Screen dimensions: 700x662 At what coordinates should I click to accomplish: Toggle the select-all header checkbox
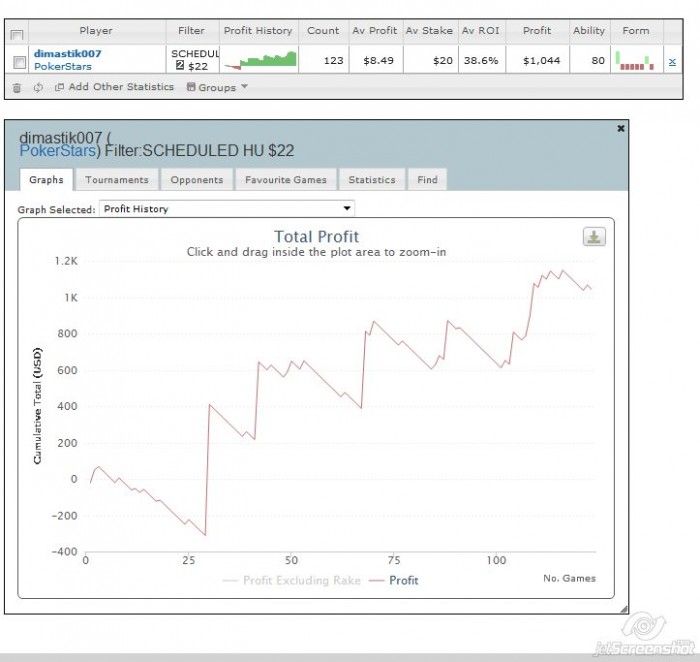click(x=17, y=35)
